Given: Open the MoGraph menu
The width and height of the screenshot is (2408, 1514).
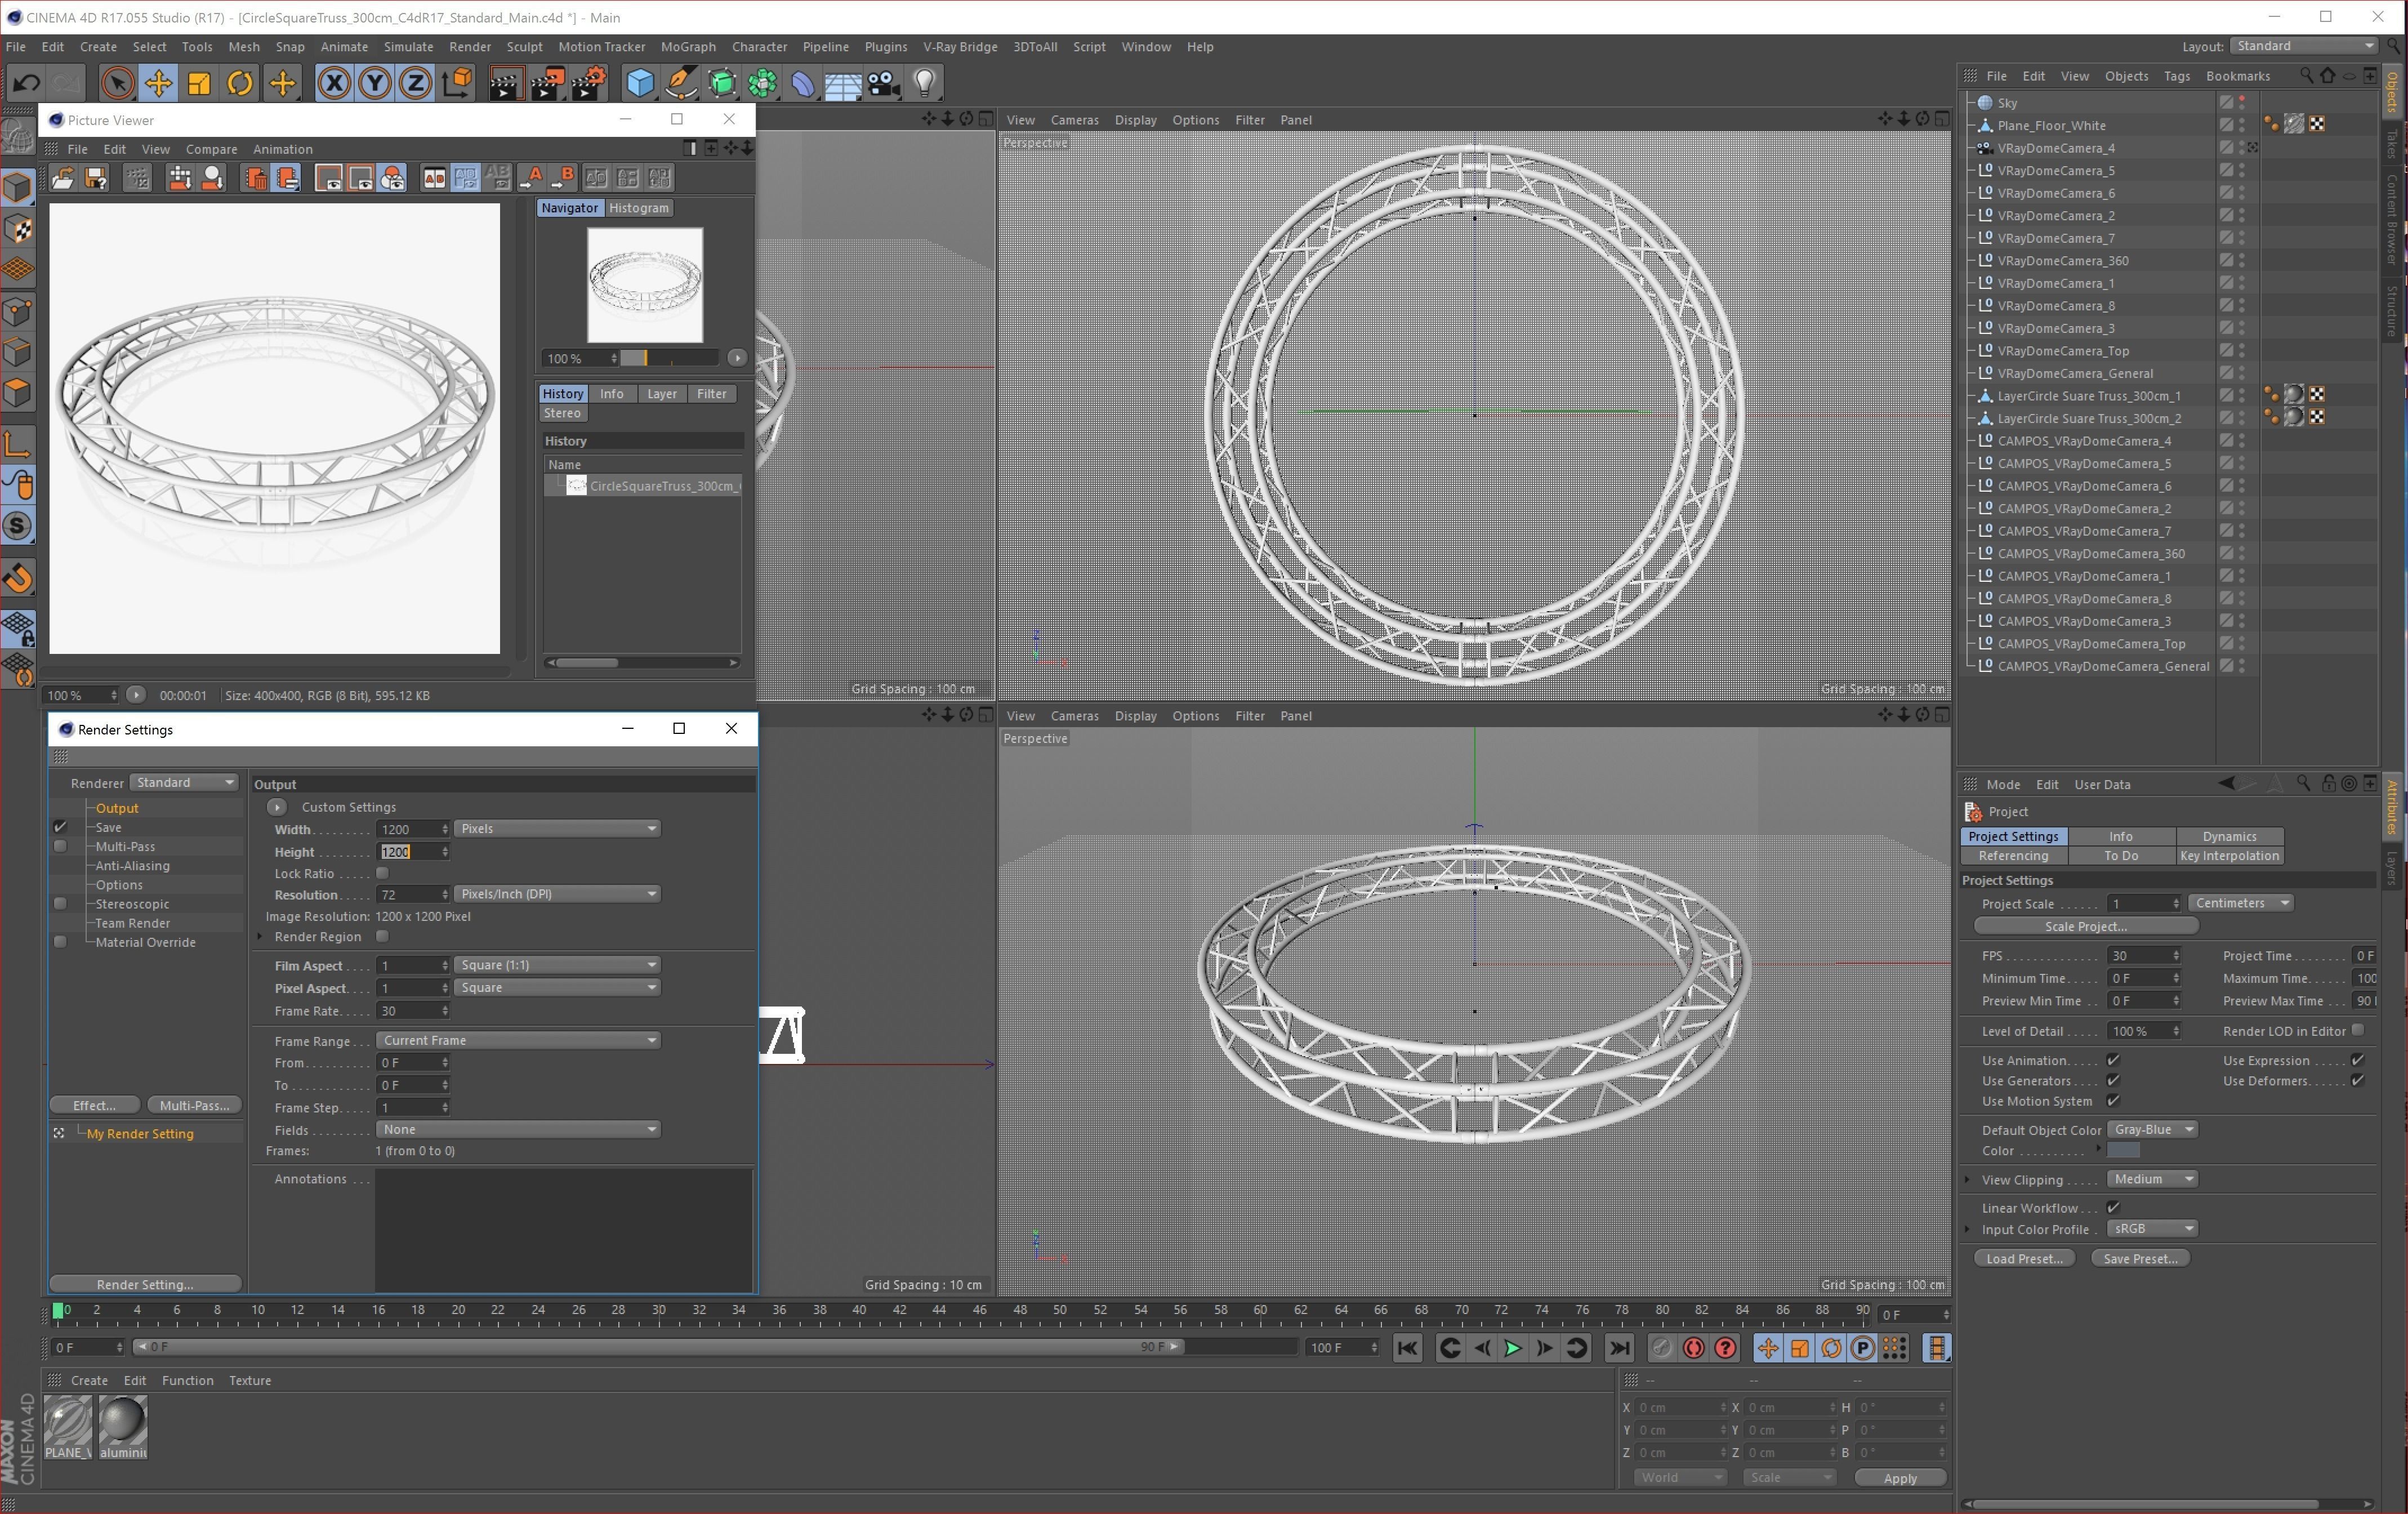Looking at the screenshot, I should tap(688, 47).
